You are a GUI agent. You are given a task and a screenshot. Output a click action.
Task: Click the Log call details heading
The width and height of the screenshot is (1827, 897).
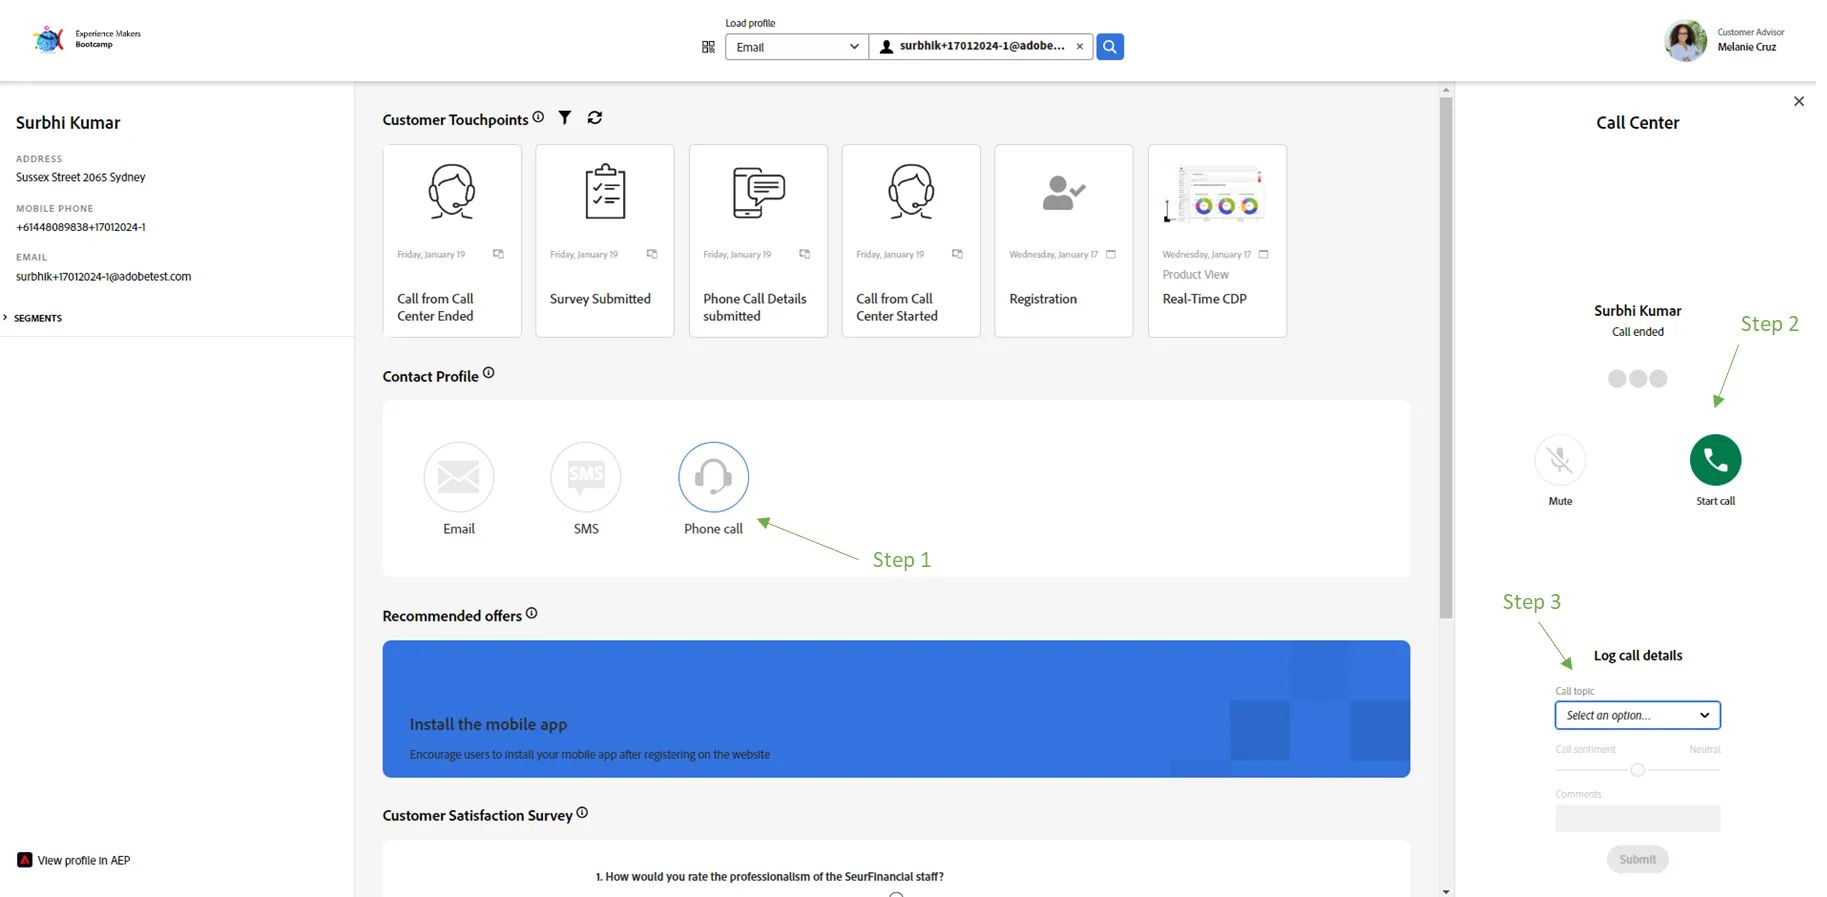click(1638, 656)
